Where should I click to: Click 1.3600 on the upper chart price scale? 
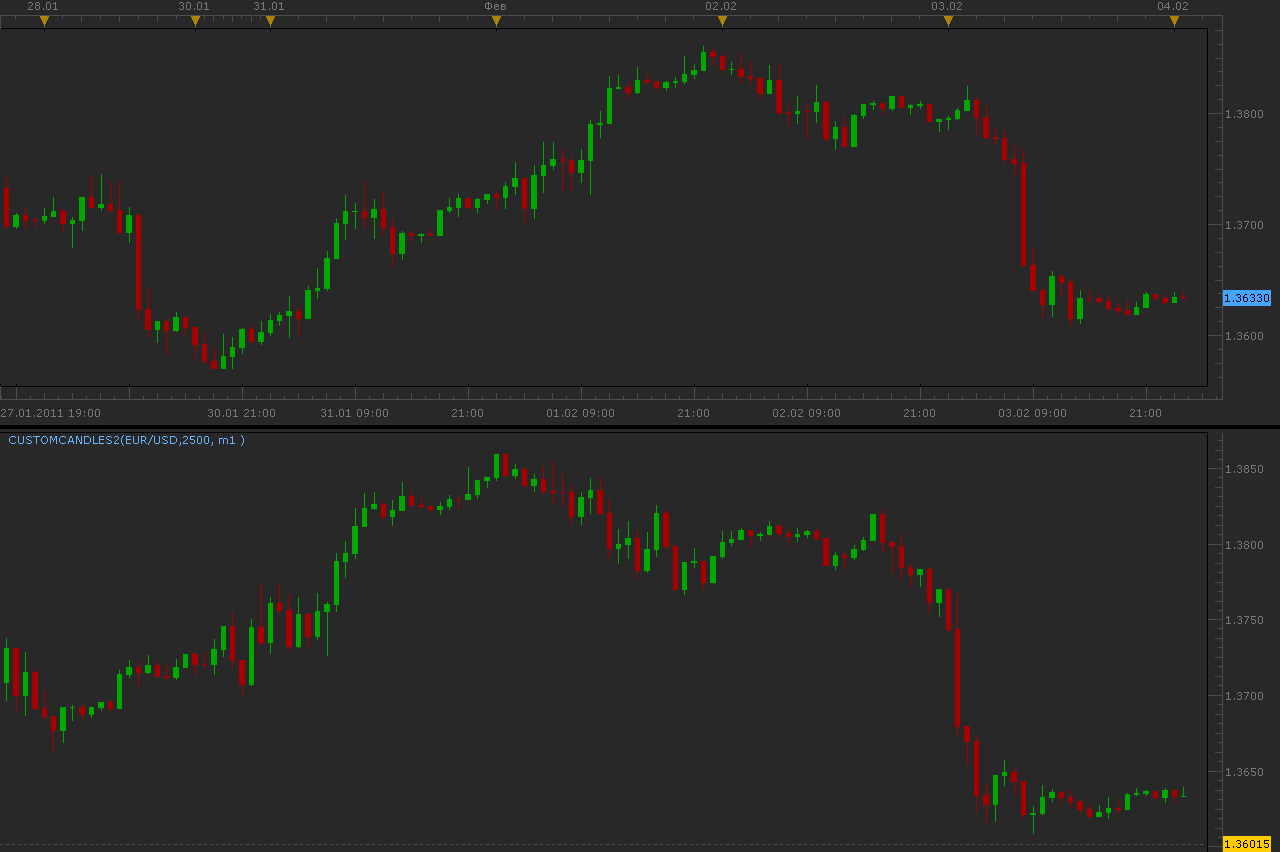(x=1245, y=336)
